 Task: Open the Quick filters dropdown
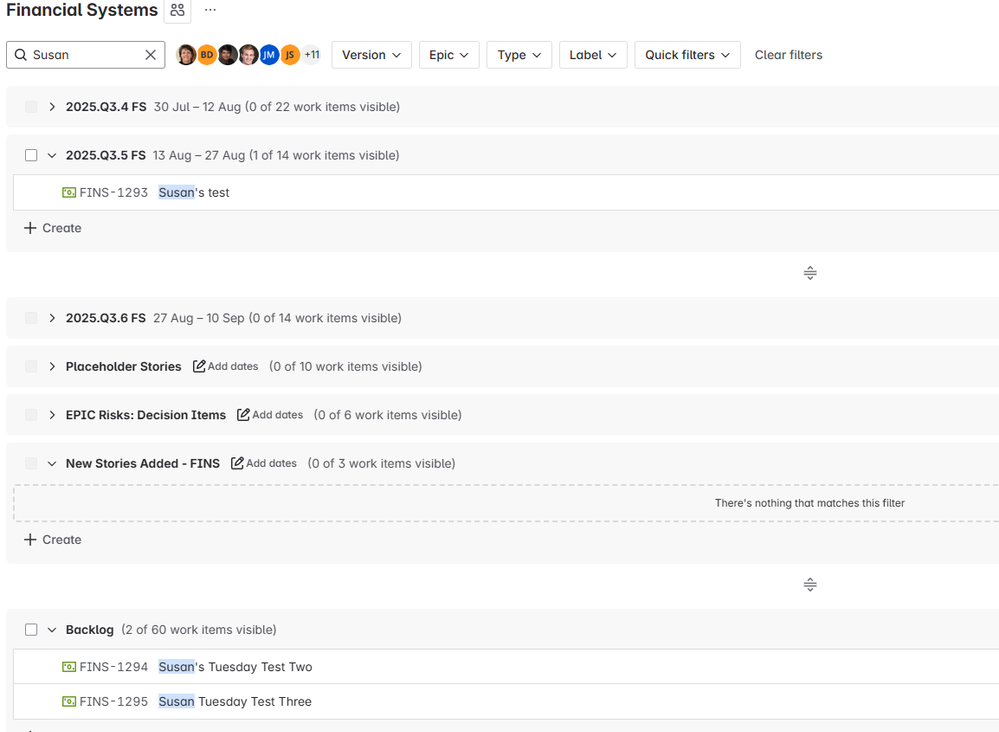pyautogui.click(x=687, y=55)
